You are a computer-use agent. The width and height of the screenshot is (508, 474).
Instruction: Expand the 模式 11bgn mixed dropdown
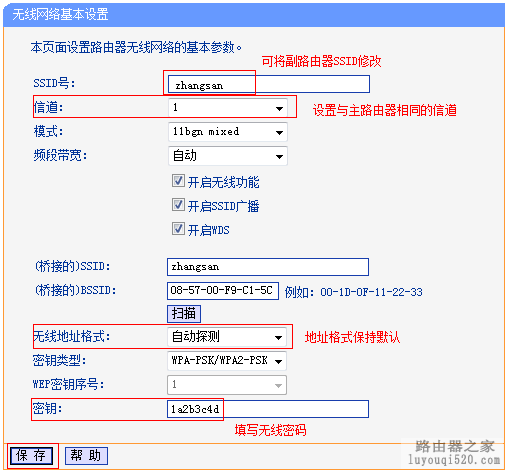point(228,132)
